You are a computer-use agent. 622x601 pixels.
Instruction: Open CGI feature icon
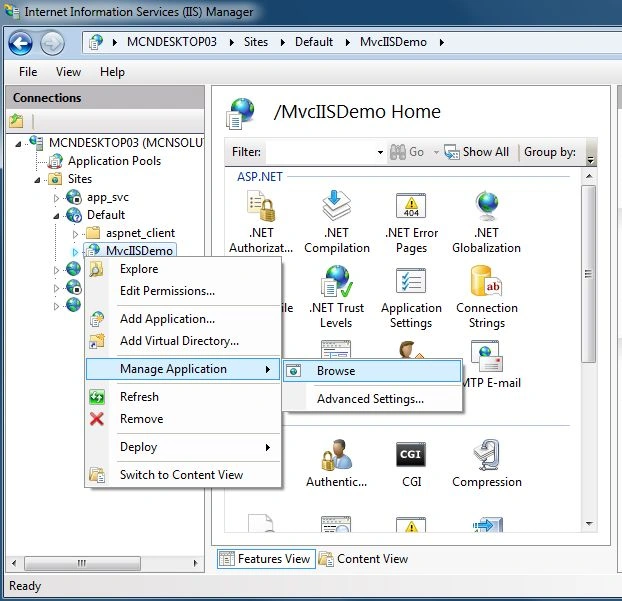tap(411, 454)
